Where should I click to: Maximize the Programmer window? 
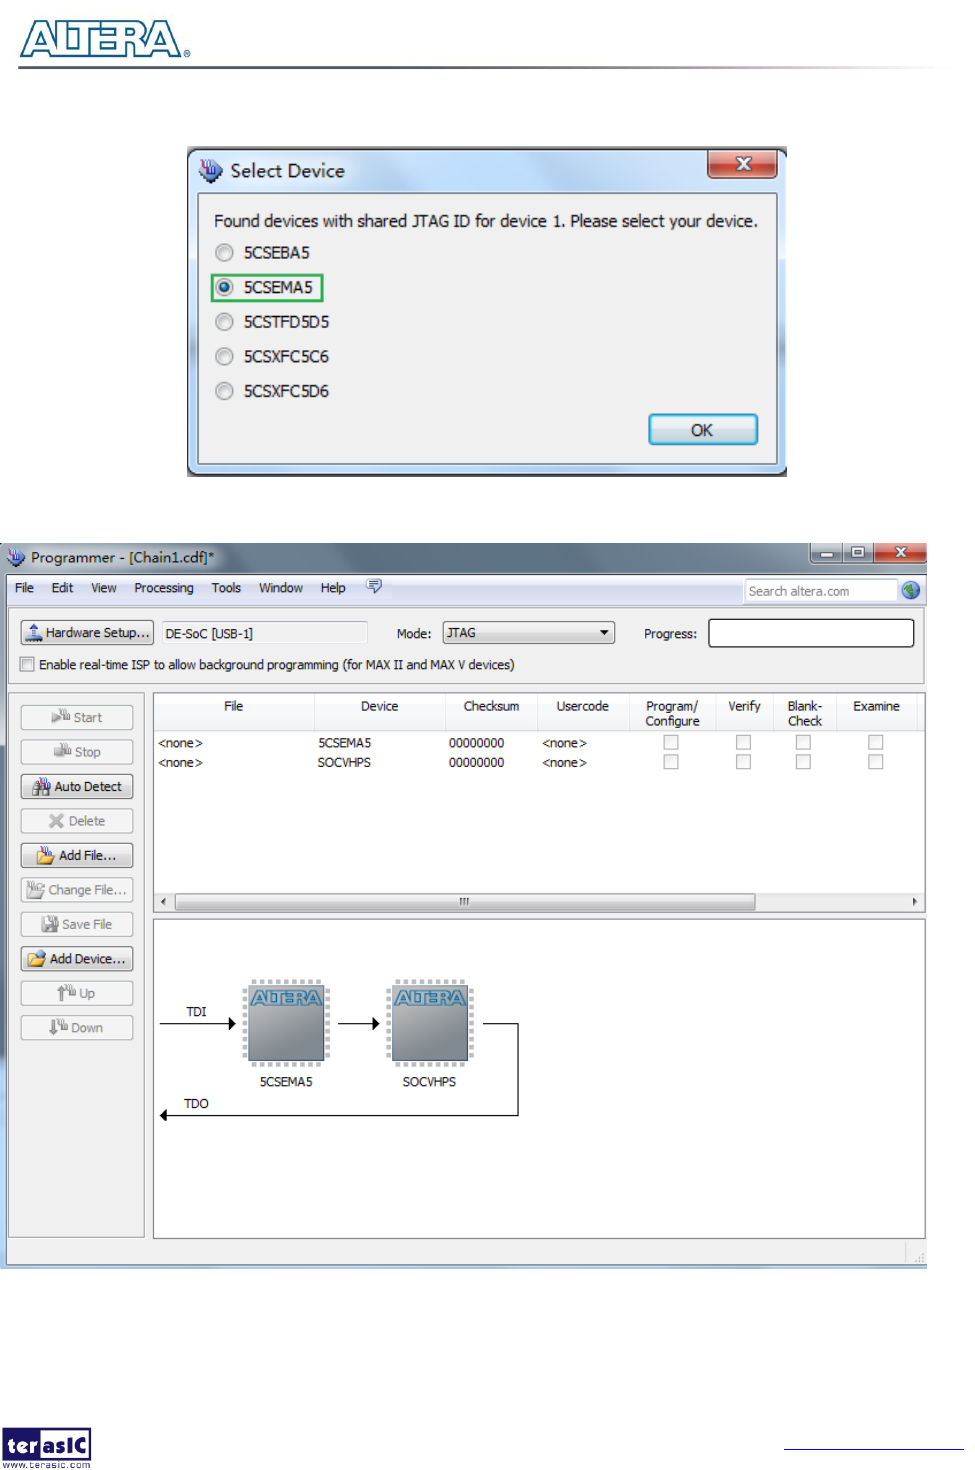coord(858,553)
